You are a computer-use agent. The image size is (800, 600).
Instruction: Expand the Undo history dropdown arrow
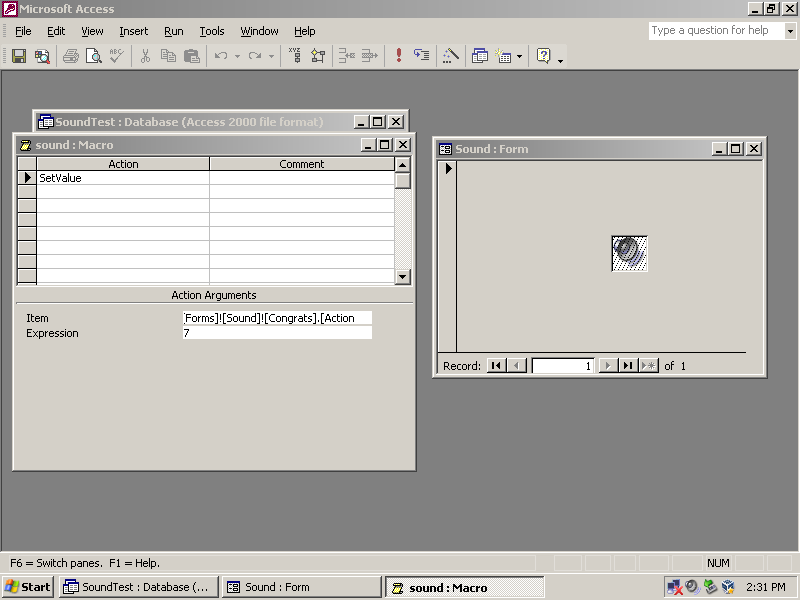point(237,56)
